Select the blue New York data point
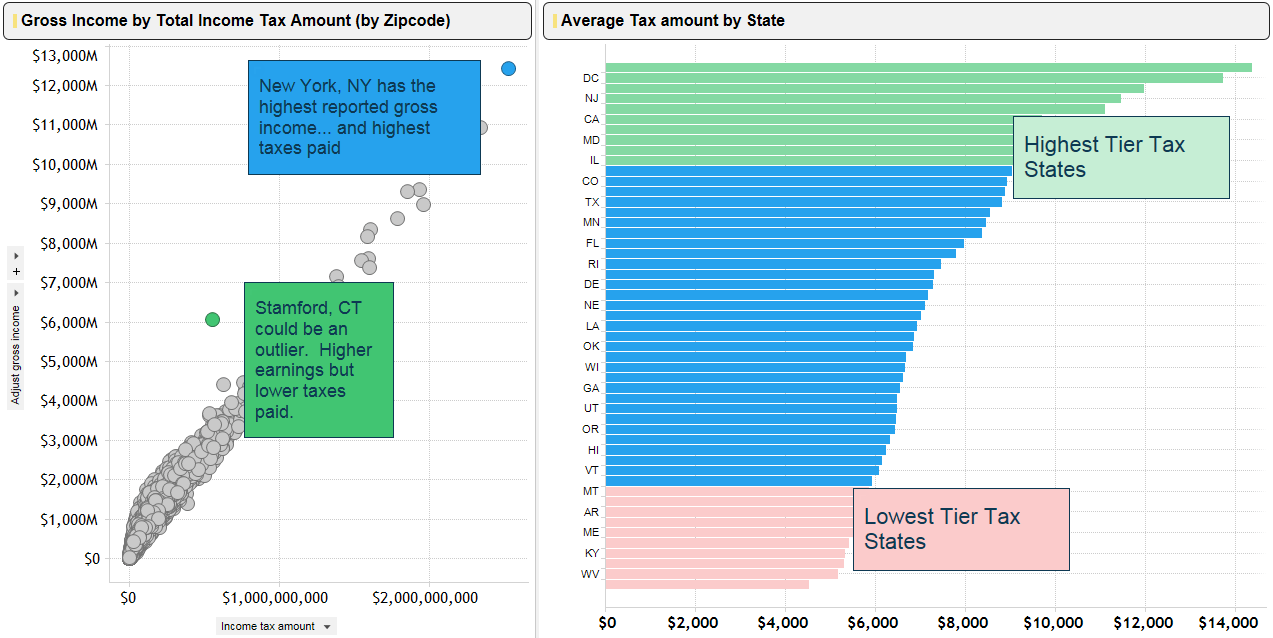 coord(508,68)
